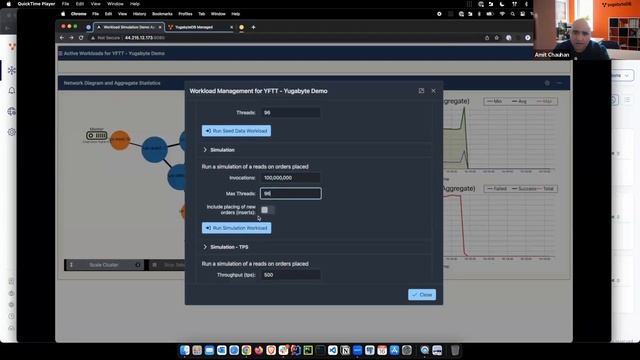Screen dimensions: 640x360
Task: Click the browser back arrow
Action: 62,38
